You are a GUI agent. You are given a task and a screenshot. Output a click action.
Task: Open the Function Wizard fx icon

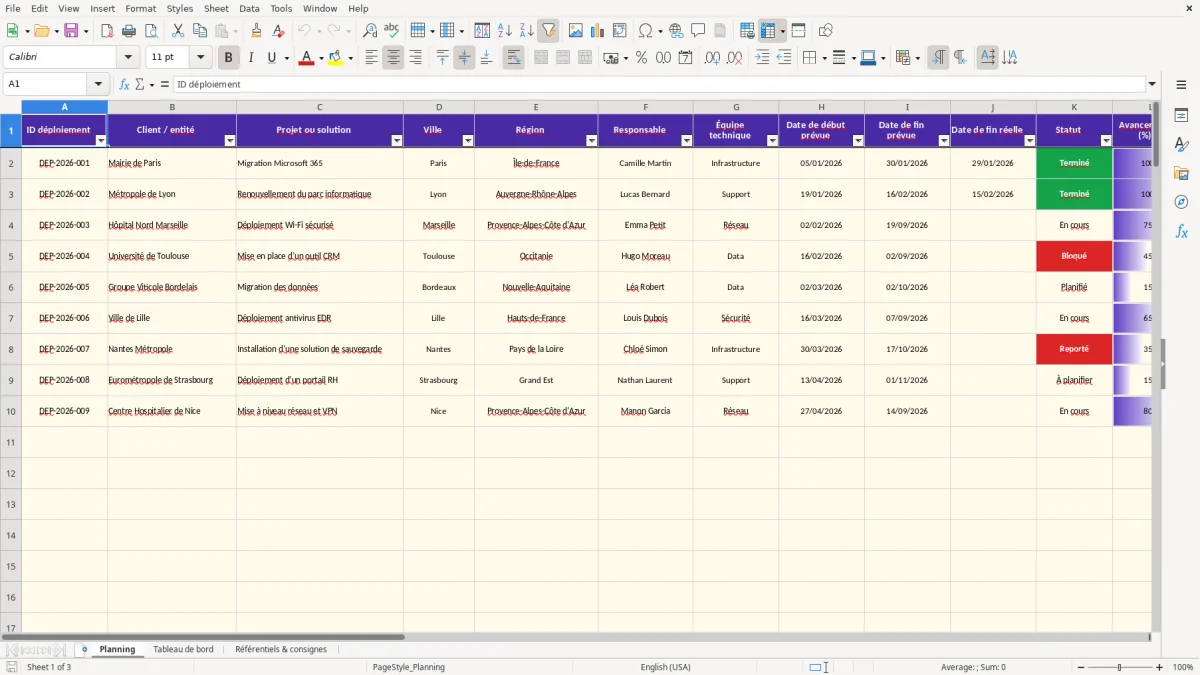click(124, 85)
